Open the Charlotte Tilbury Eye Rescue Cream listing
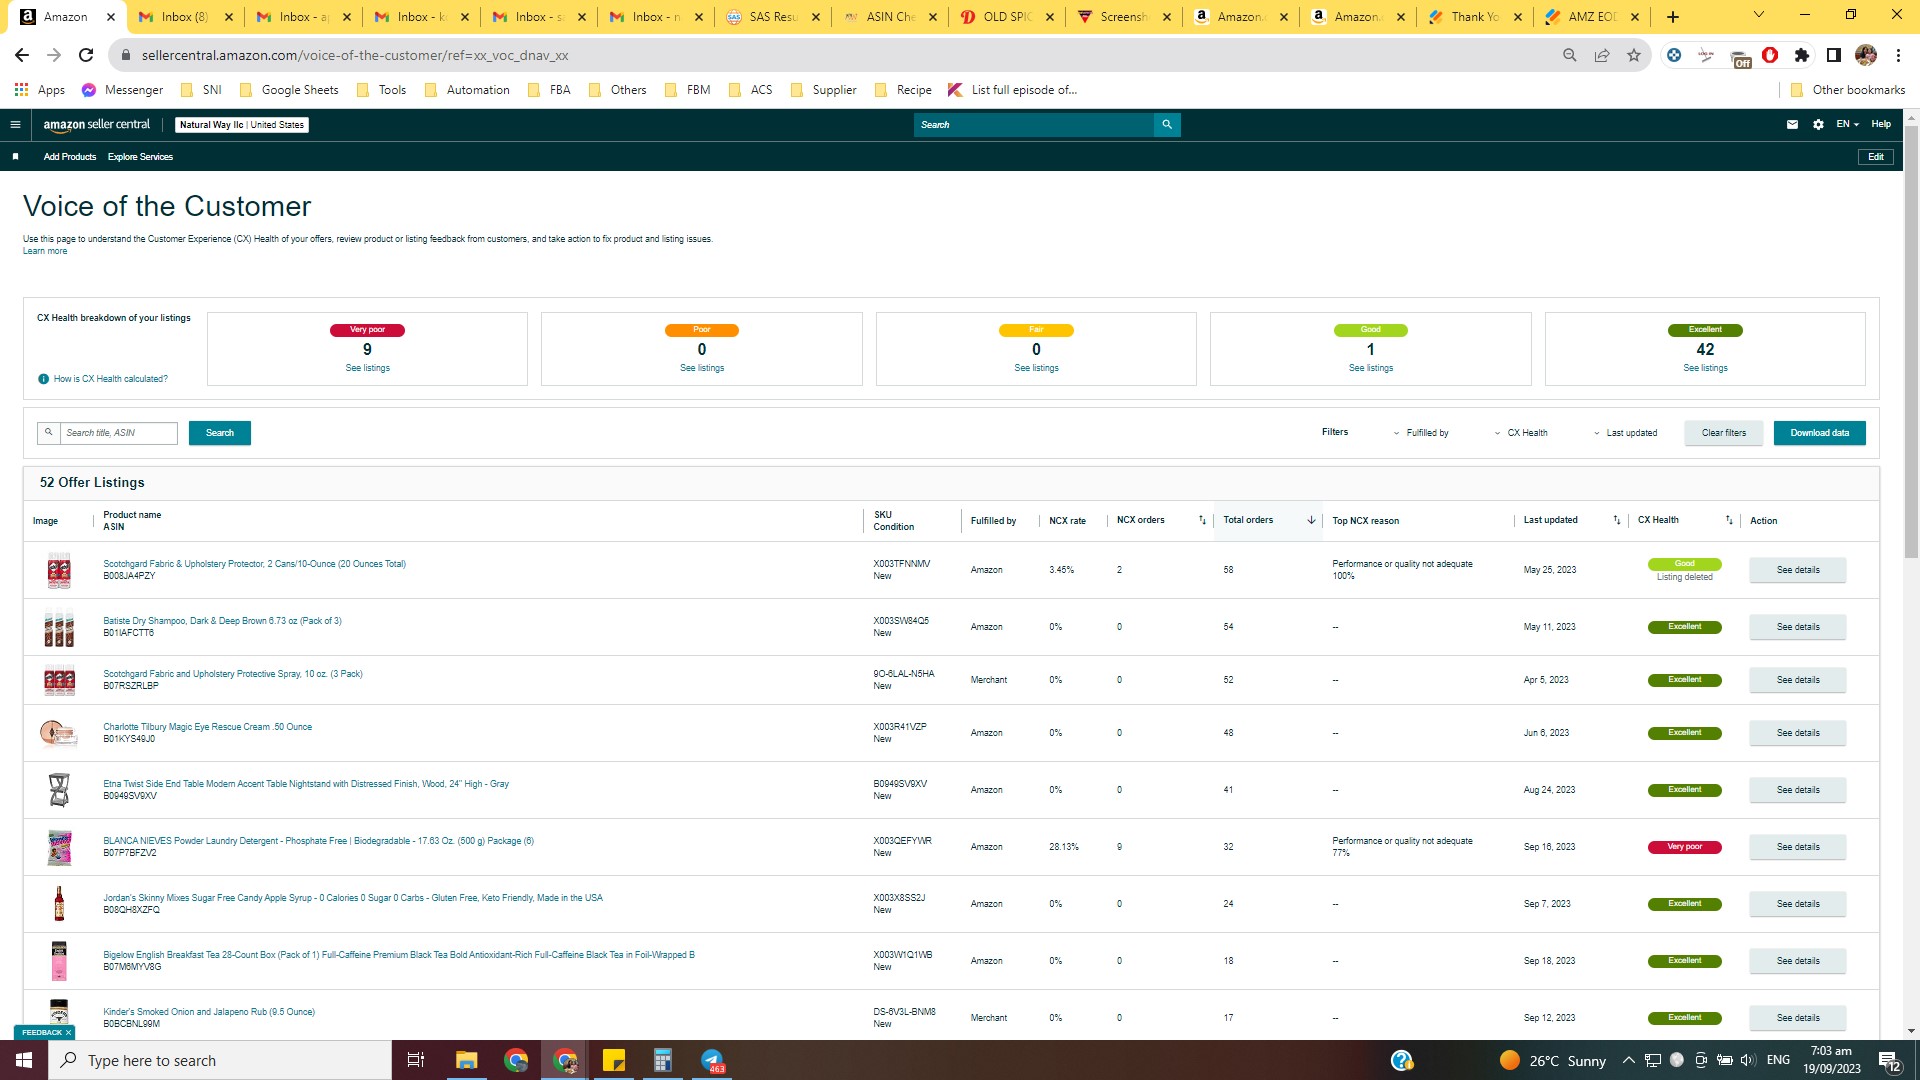1920x1080 pixels. (207, 727)
